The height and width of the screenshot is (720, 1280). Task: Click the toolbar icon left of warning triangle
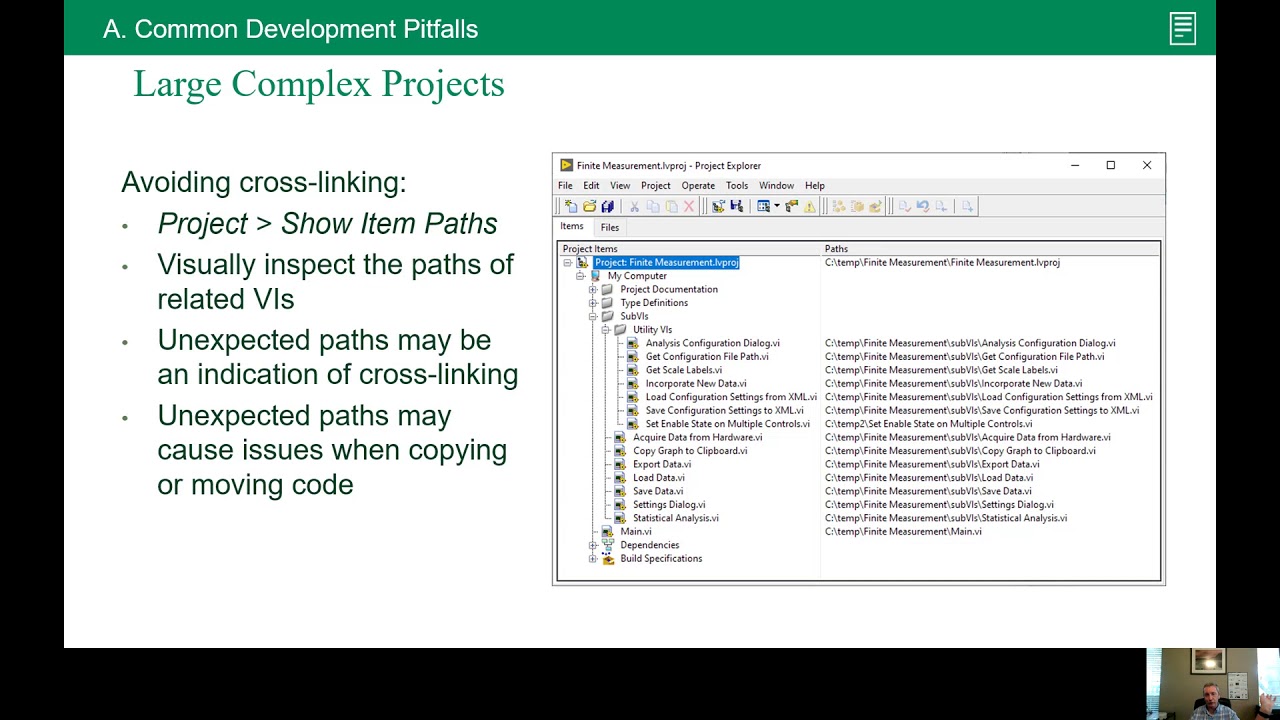click(x=792, y=206)
